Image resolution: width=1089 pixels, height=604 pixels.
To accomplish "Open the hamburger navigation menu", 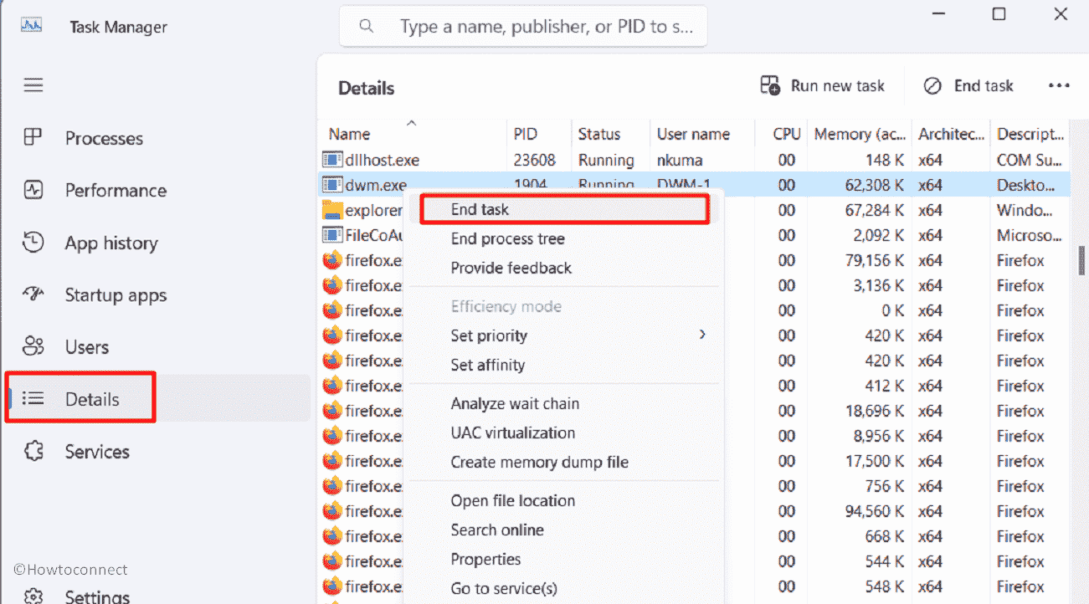I will (x=33, y=85).
